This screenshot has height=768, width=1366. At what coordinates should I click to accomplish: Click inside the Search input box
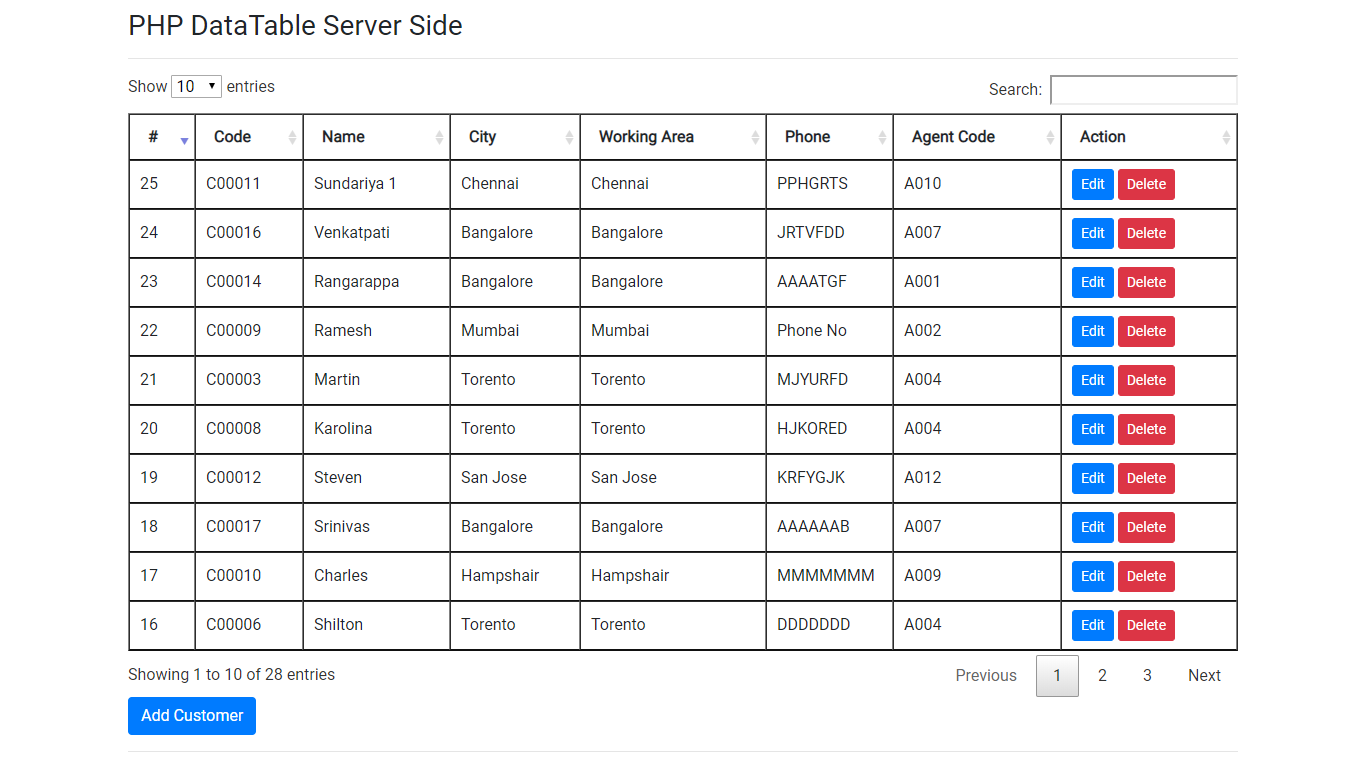coord(1143,89)
